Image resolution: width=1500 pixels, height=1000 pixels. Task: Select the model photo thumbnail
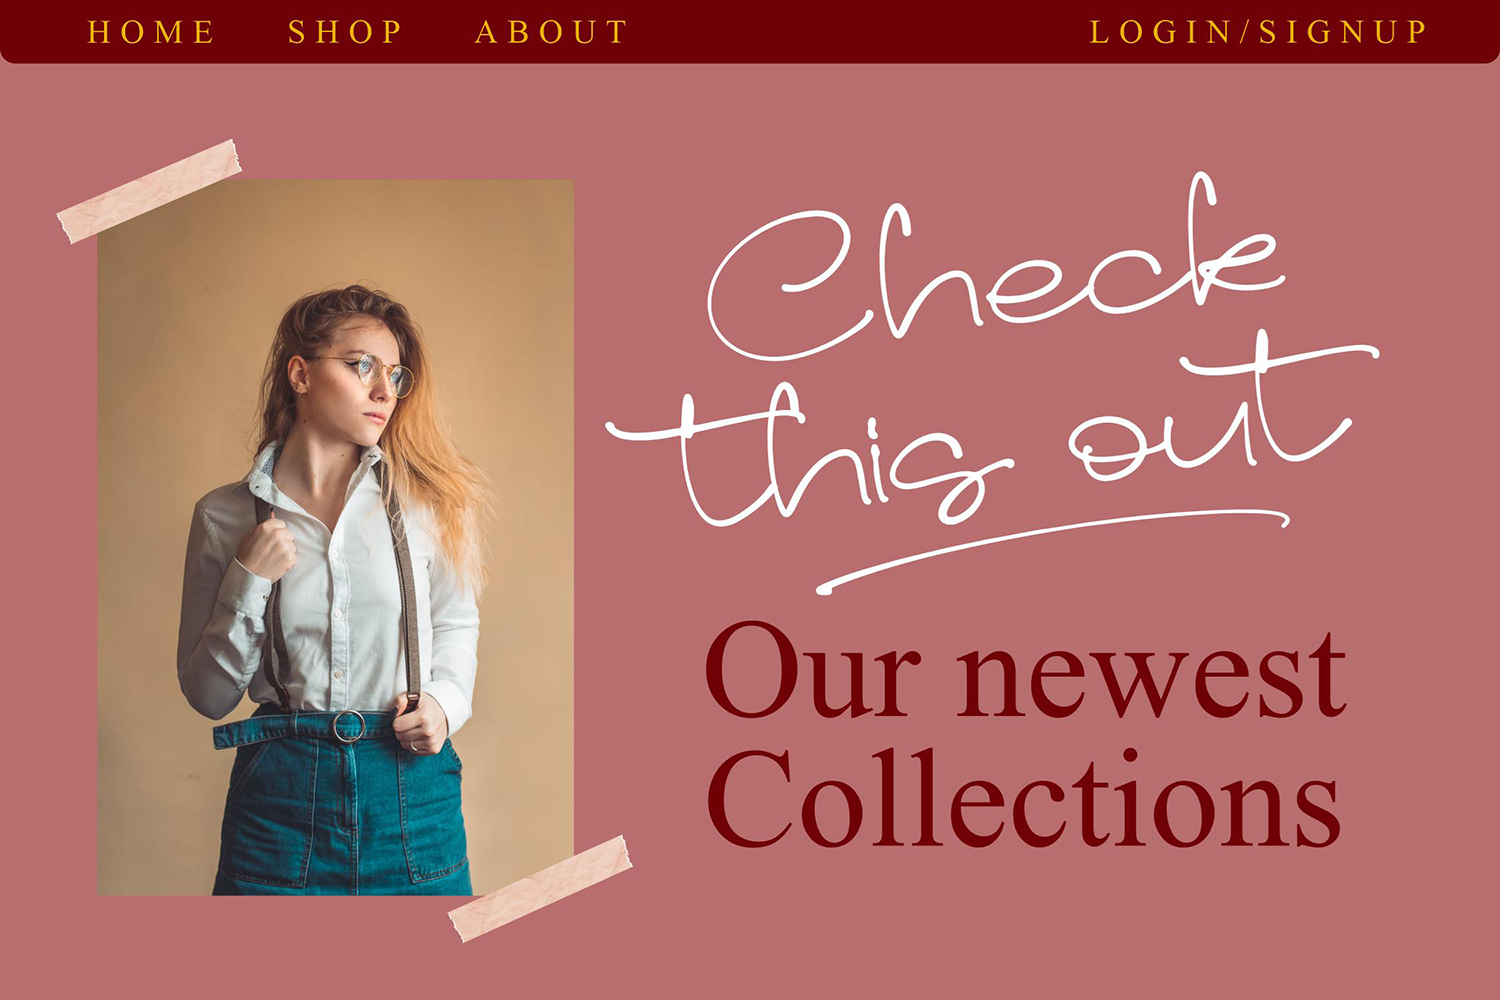coord(336,537)
